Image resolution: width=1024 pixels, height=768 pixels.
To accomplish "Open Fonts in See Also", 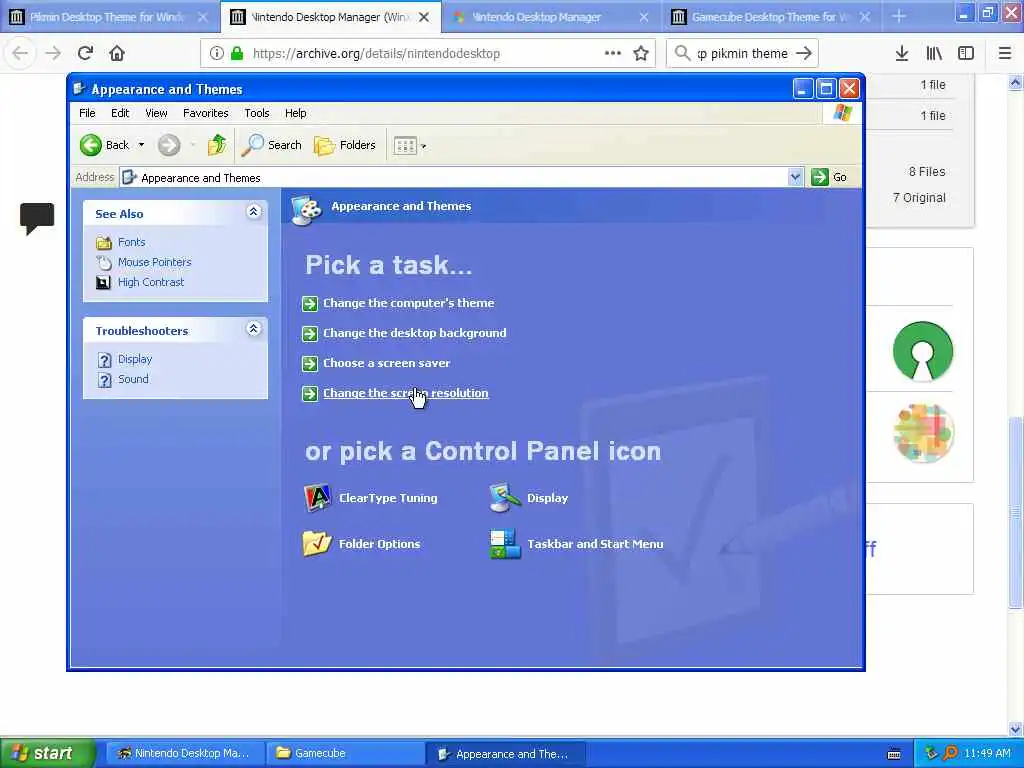I will tap(131, 242).
